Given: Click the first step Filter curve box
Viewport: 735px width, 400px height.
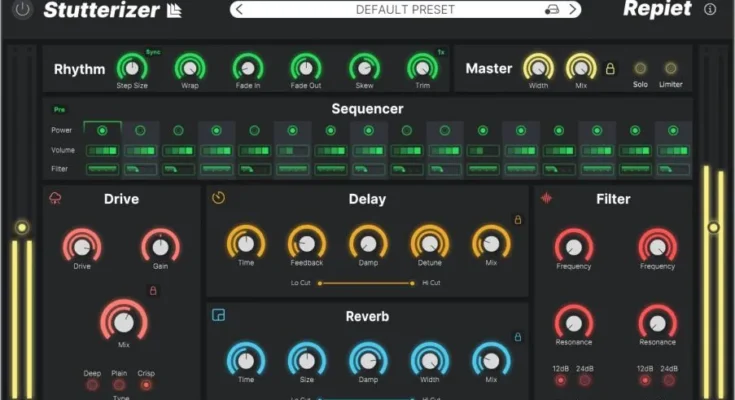Looking at the screenshot, I should (102, 169).
